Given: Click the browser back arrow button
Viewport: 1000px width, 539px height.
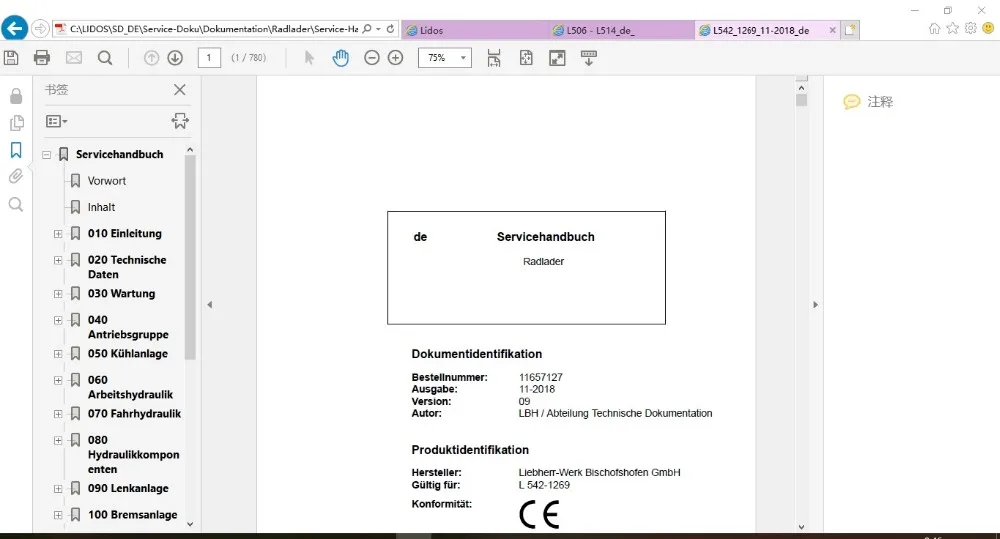Looking at the screenshot, I should pyautogui.click(x=14, y=29).
